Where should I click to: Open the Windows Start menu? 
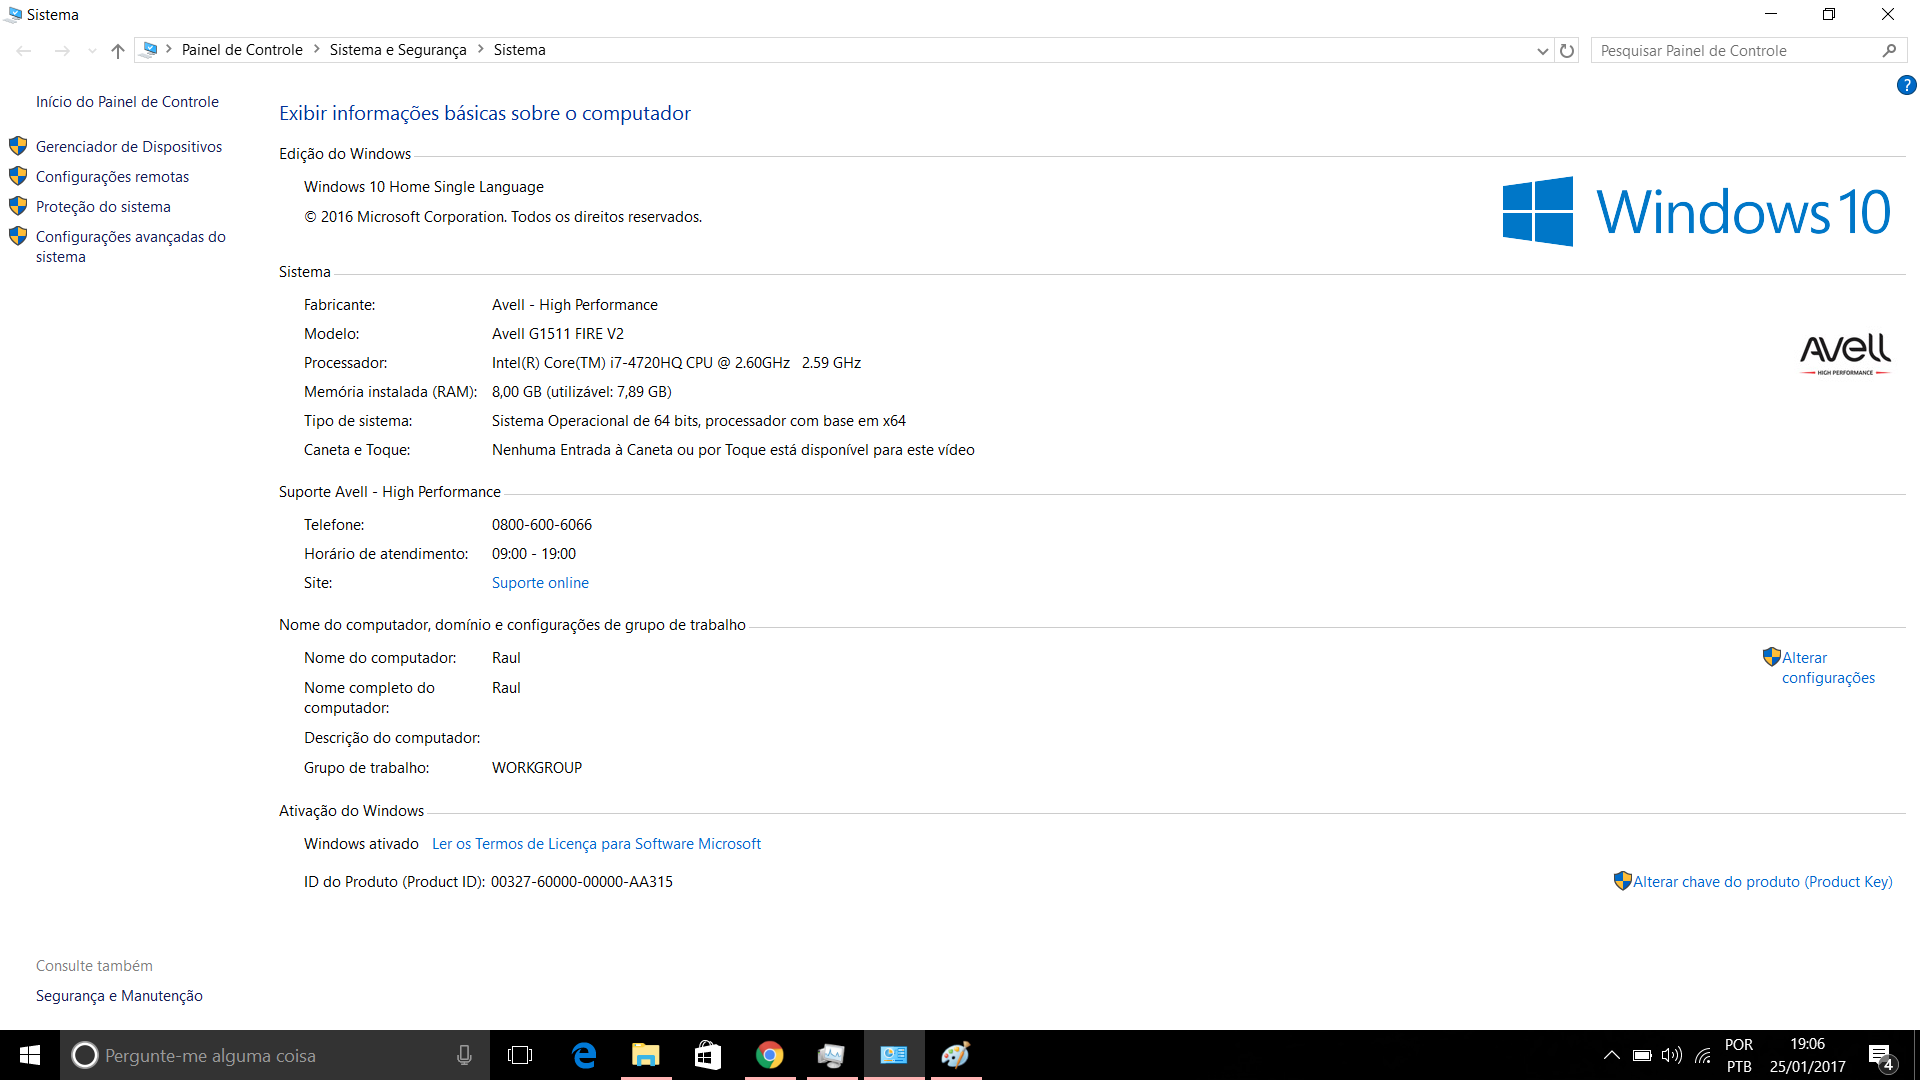pos(30,1055)
